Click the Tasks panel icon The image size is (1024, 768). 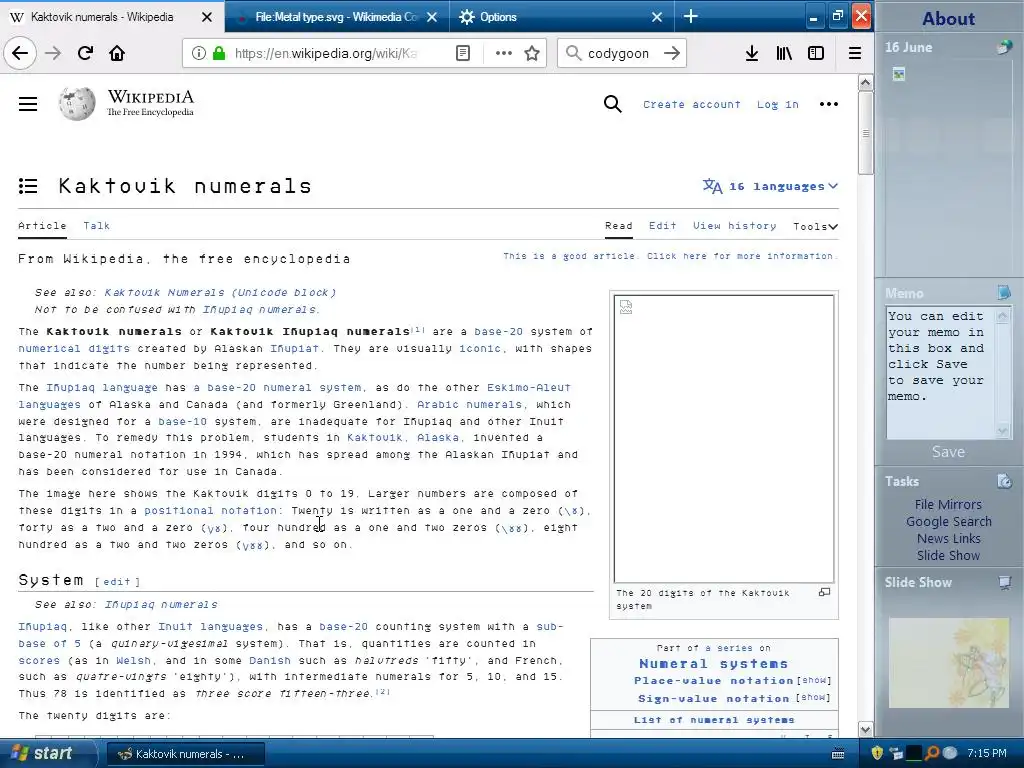click(1004, 481)
